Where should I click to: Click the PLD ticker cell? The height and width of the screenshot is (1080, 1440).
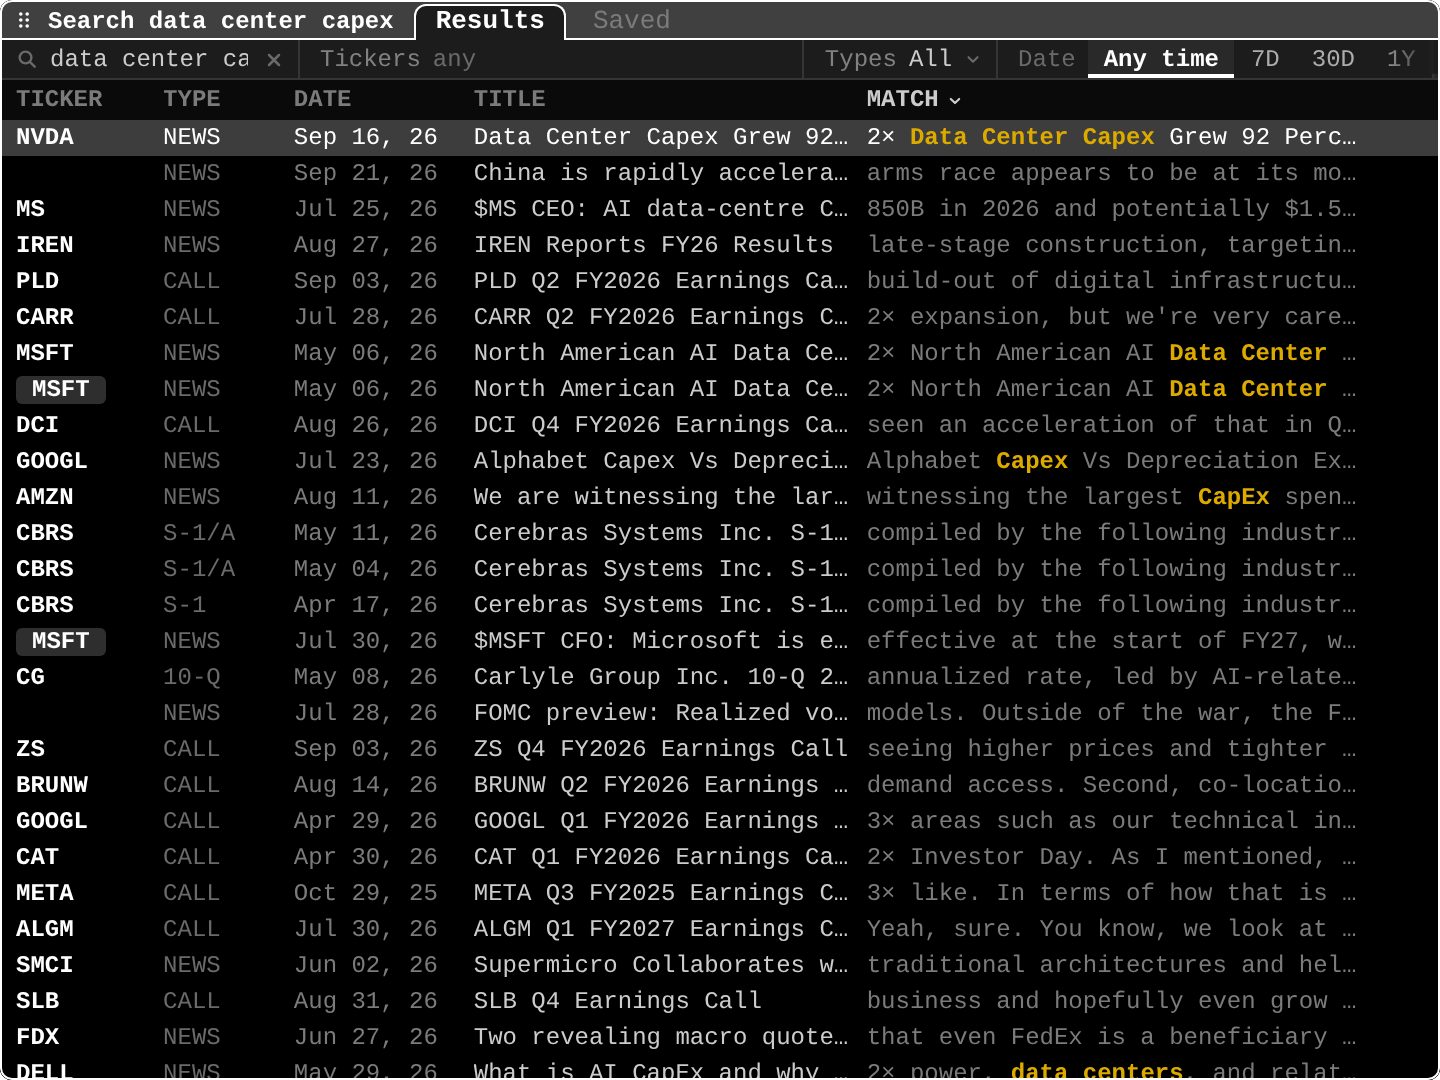click(37, 281)
